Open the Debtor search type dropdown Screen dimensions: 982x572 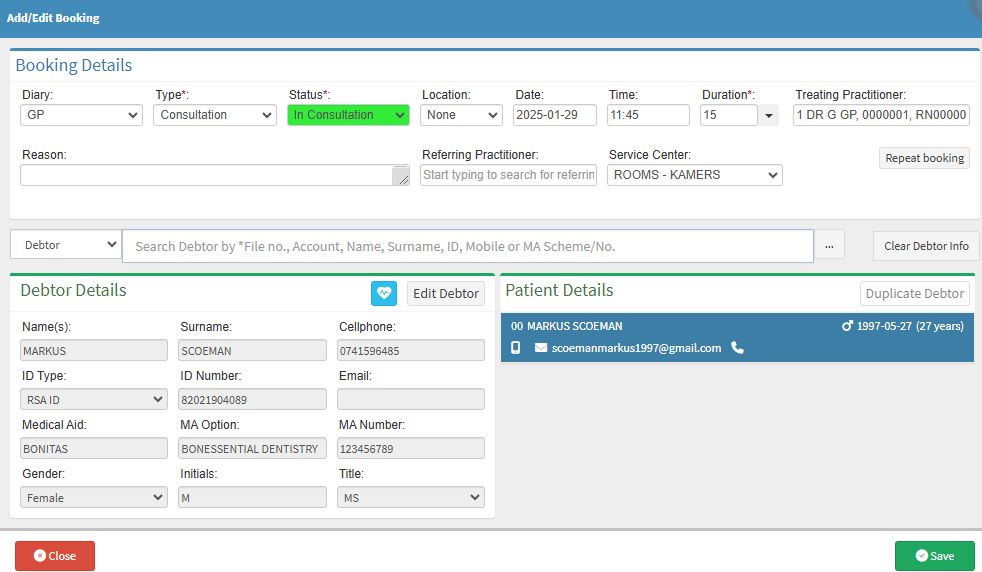(65, 245)
